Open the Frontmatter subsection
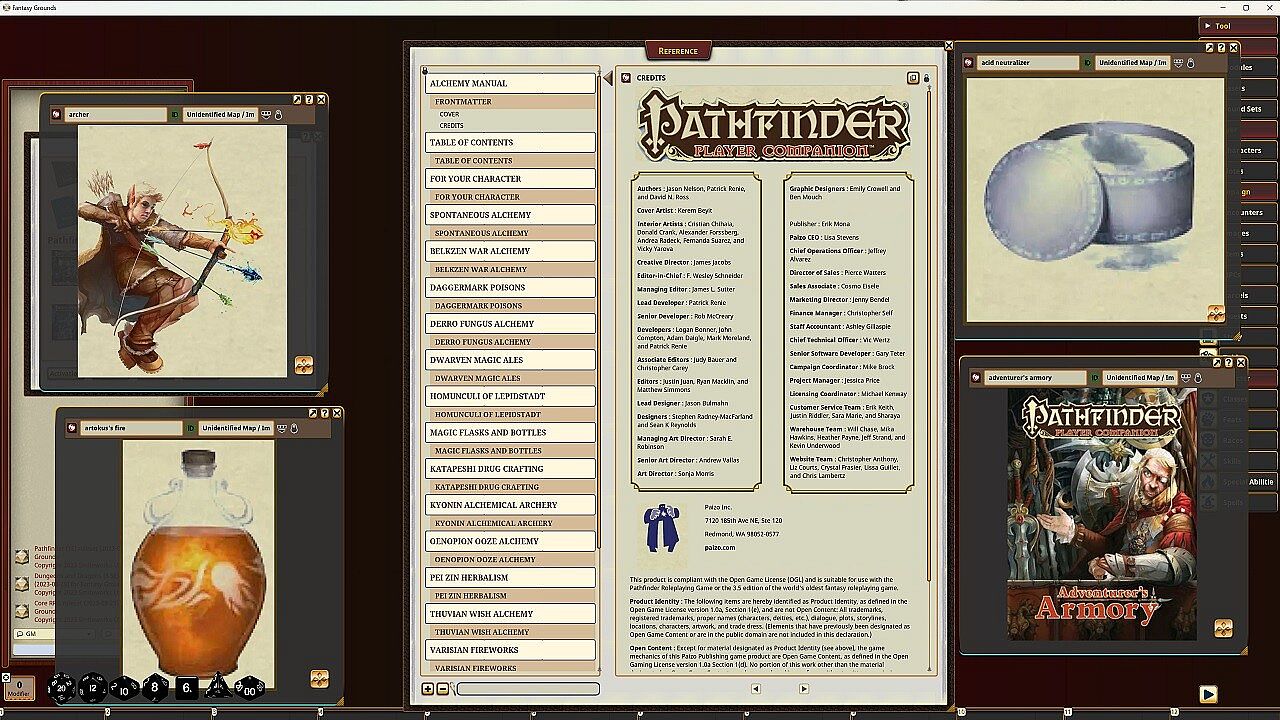 pyautogui.click(x=512, y=102)
